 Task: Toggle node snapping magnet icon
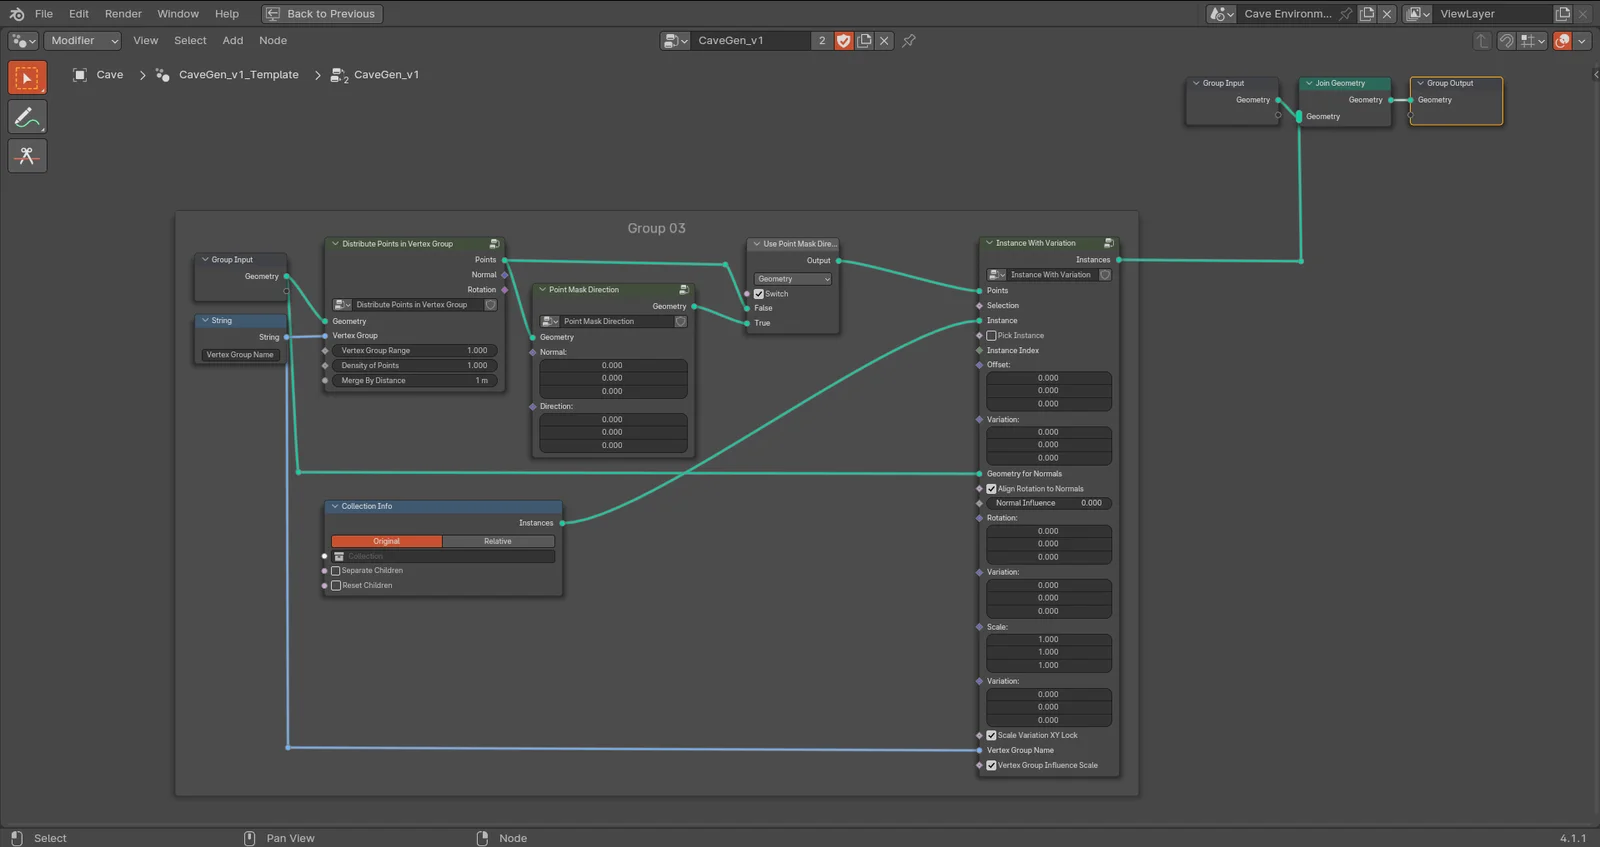1506,41
